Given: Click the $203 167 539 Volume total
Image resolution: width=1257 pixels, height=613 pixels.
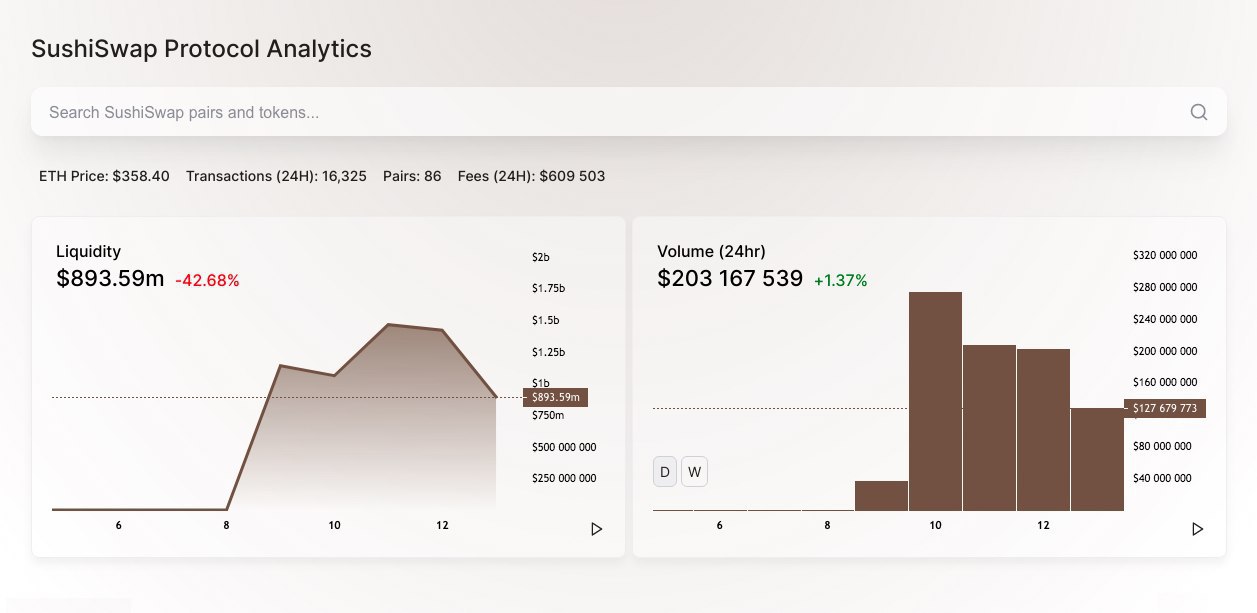Looking at the screenshot, I should coord(730,278).
